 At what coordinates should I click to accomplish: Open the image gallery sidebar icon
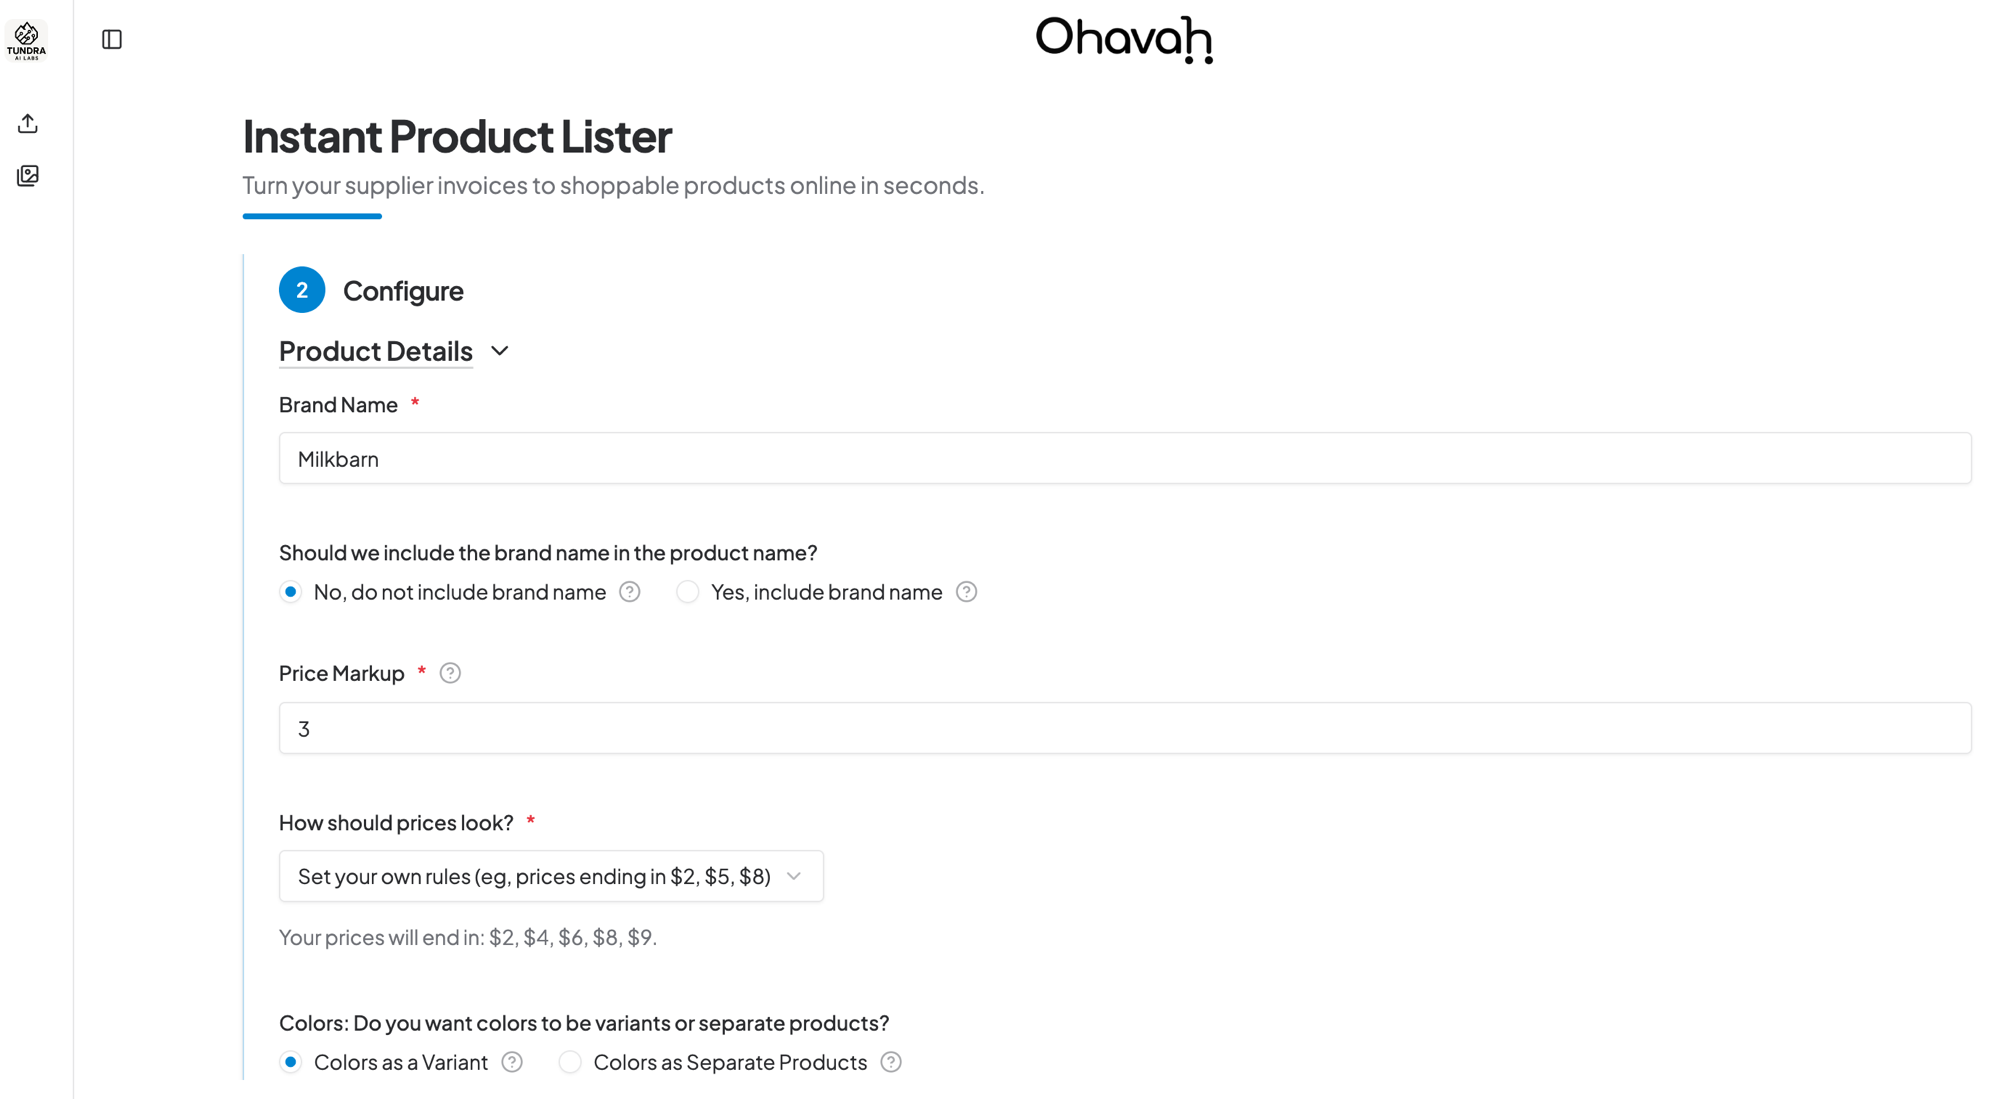(28, 176)
